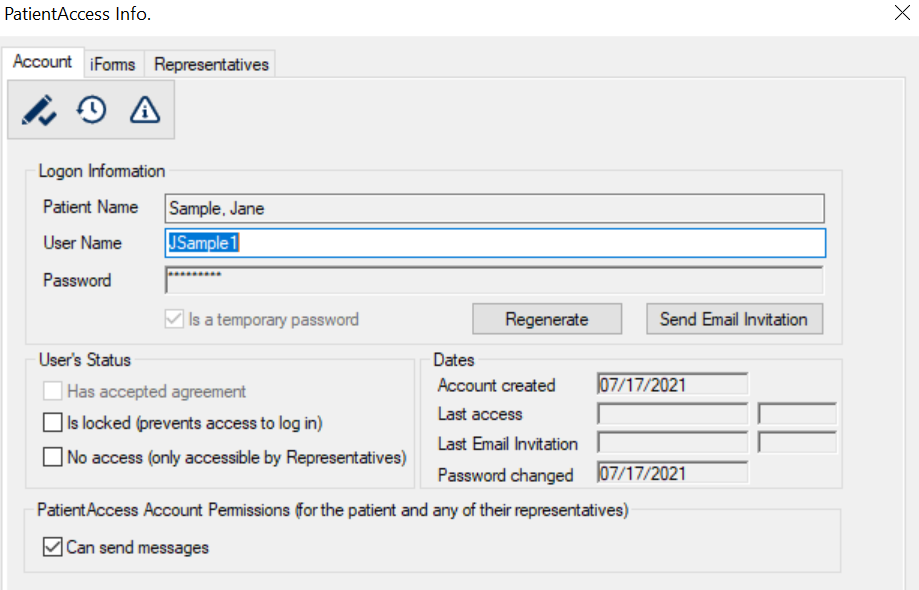Image resolution: width=919 pixels, height=590 pixels.
Task: Select the Account tab
Action: pos(42,62)
